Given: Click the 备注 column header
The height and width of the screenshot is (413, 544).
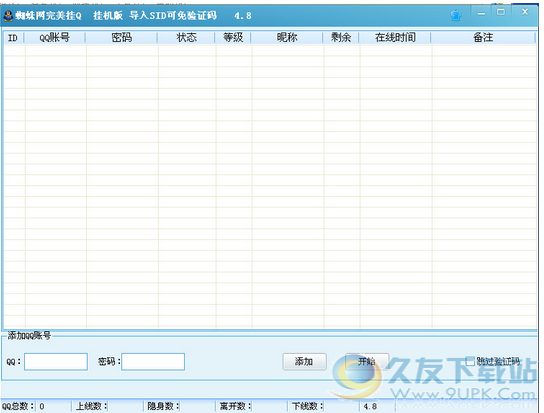Looking at the screenshot, I should [x=483, y=37].
